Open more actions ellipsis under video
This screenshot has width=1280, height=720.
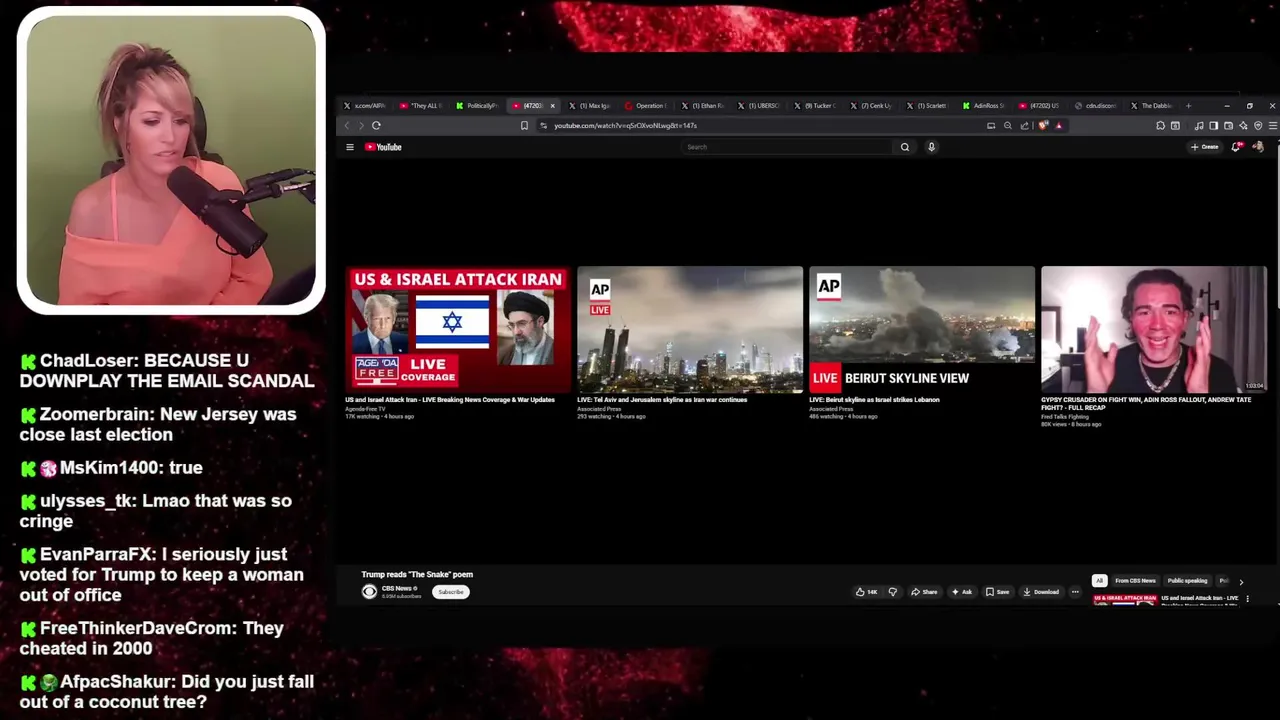1075,592
